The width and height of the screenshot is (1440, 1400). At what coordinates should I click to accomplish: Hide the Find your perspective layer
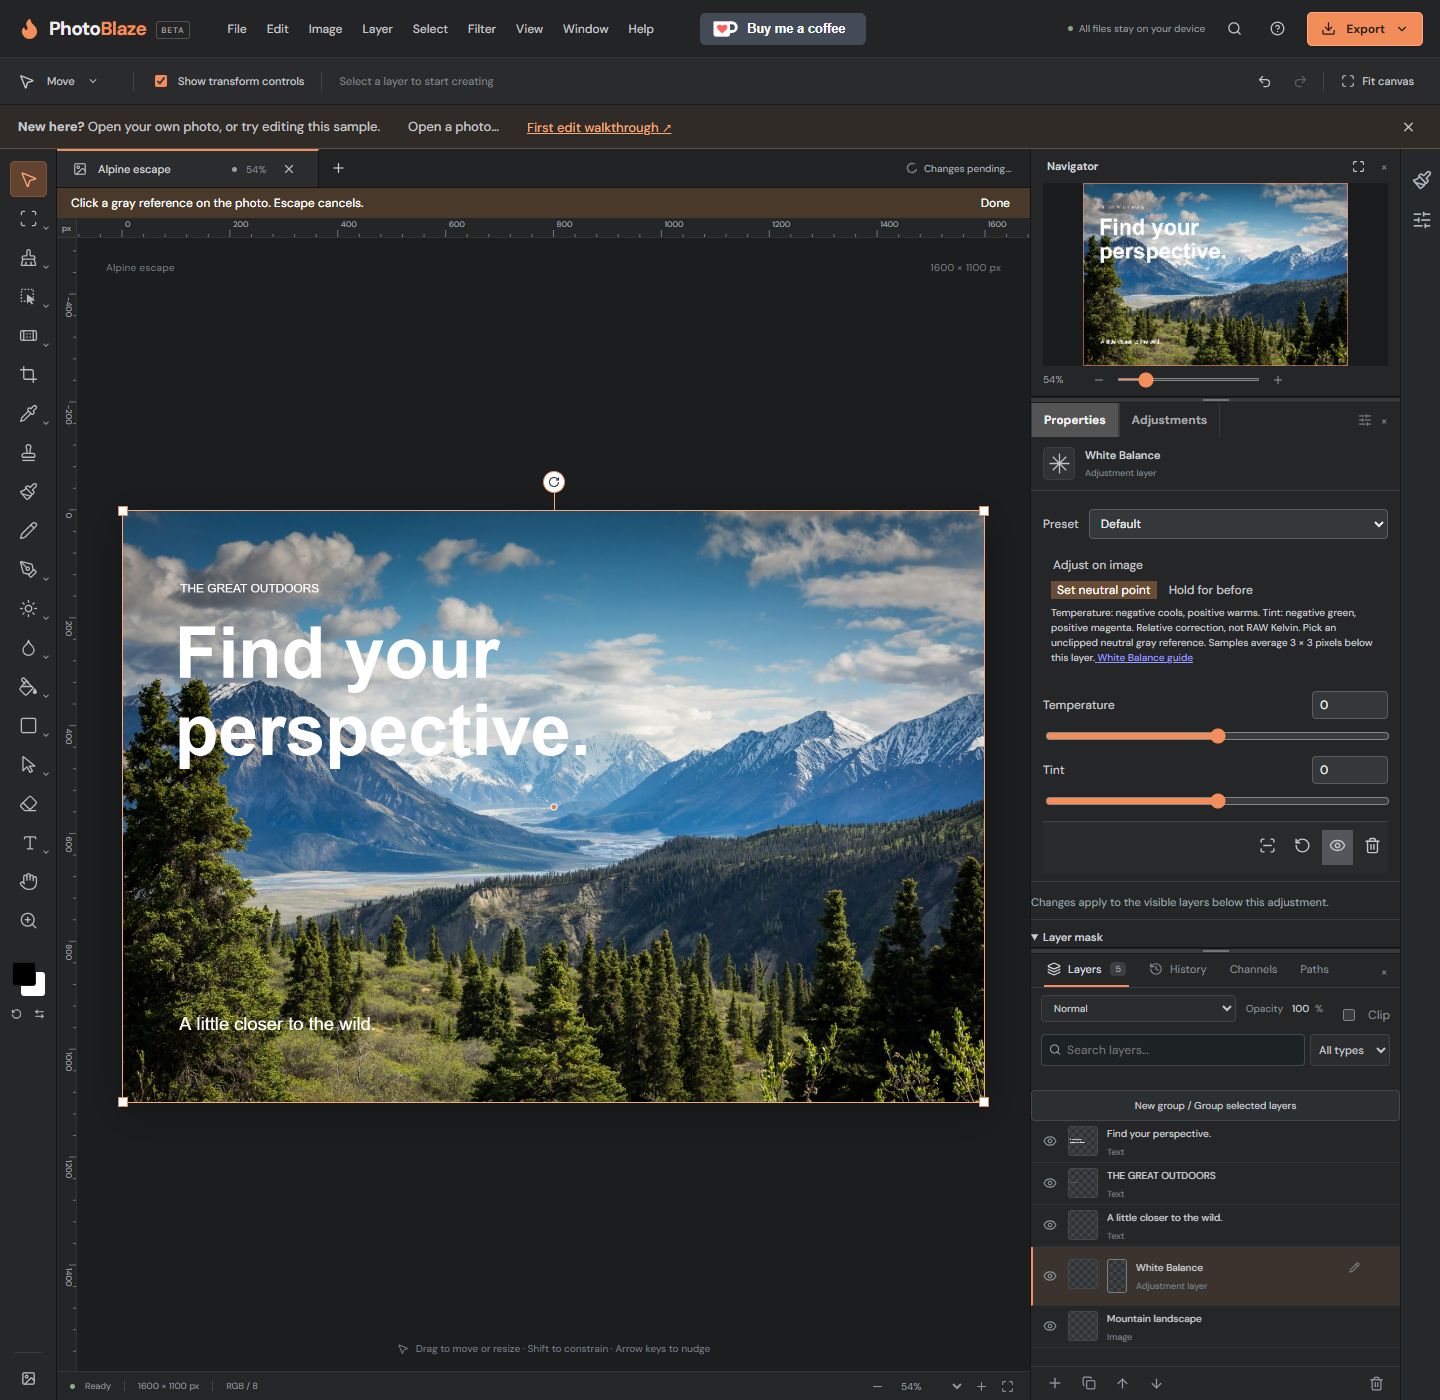click(1050, 1141)
